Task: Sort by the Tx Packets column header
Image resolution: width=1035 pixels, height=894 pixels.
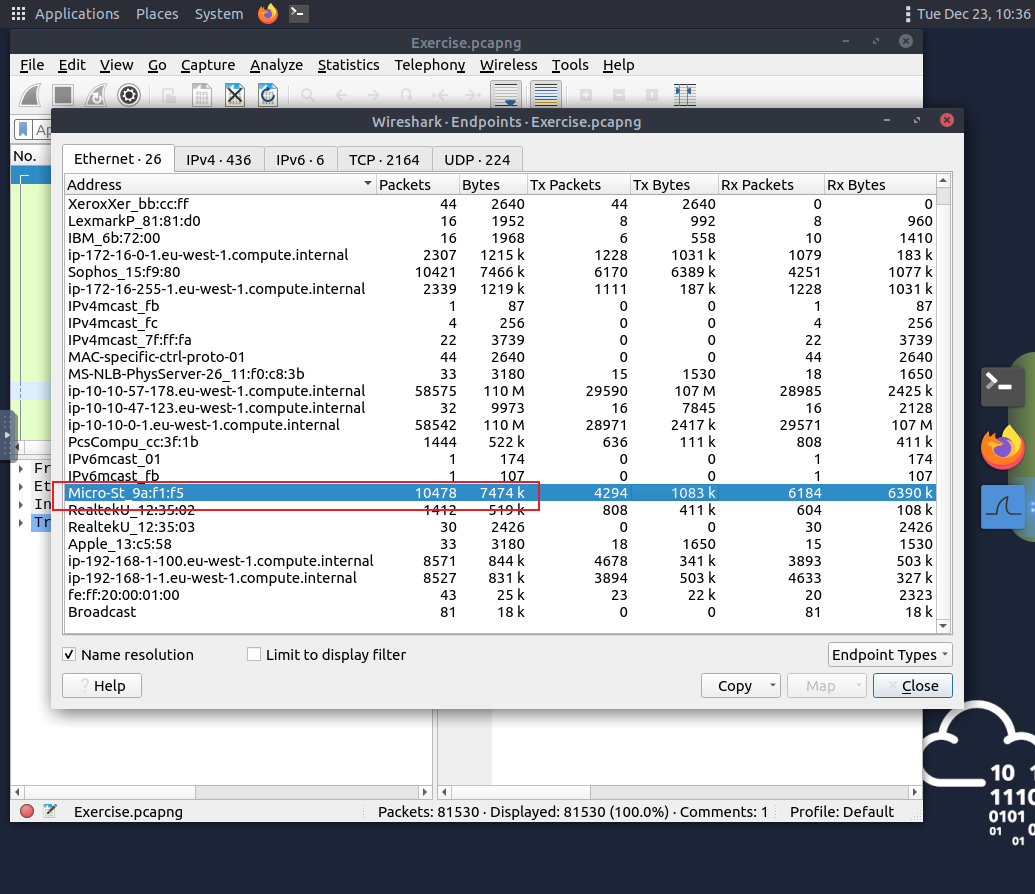Action: pos(578,184)
